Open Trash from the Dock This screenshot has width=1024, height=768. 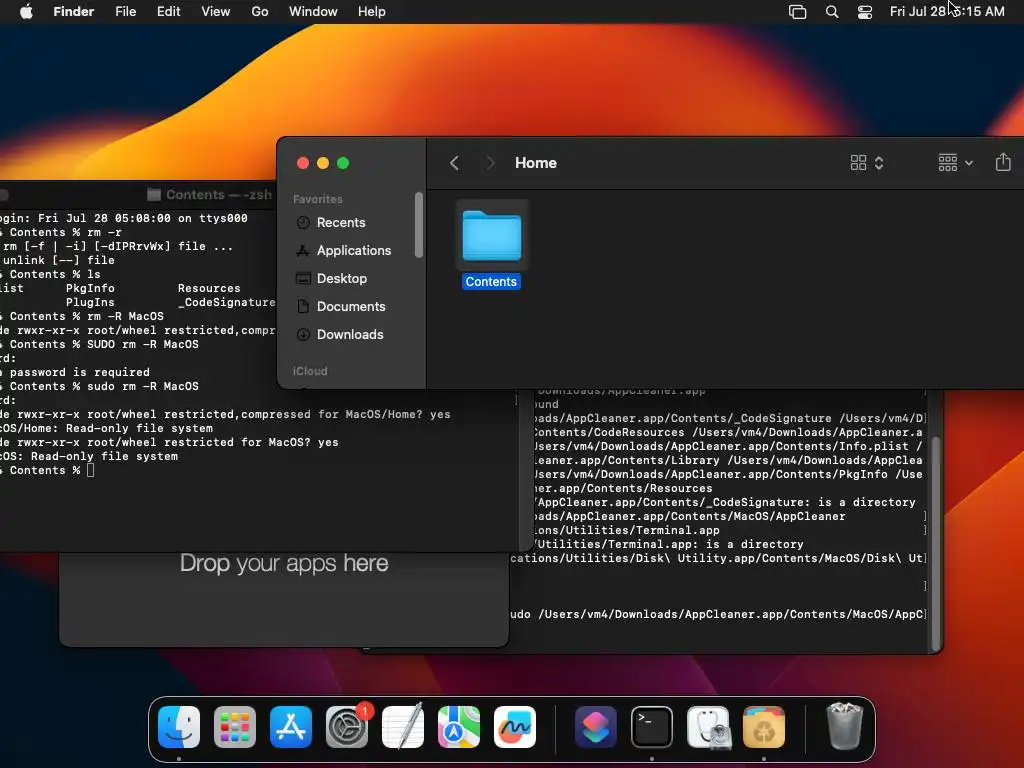[844, 726]
